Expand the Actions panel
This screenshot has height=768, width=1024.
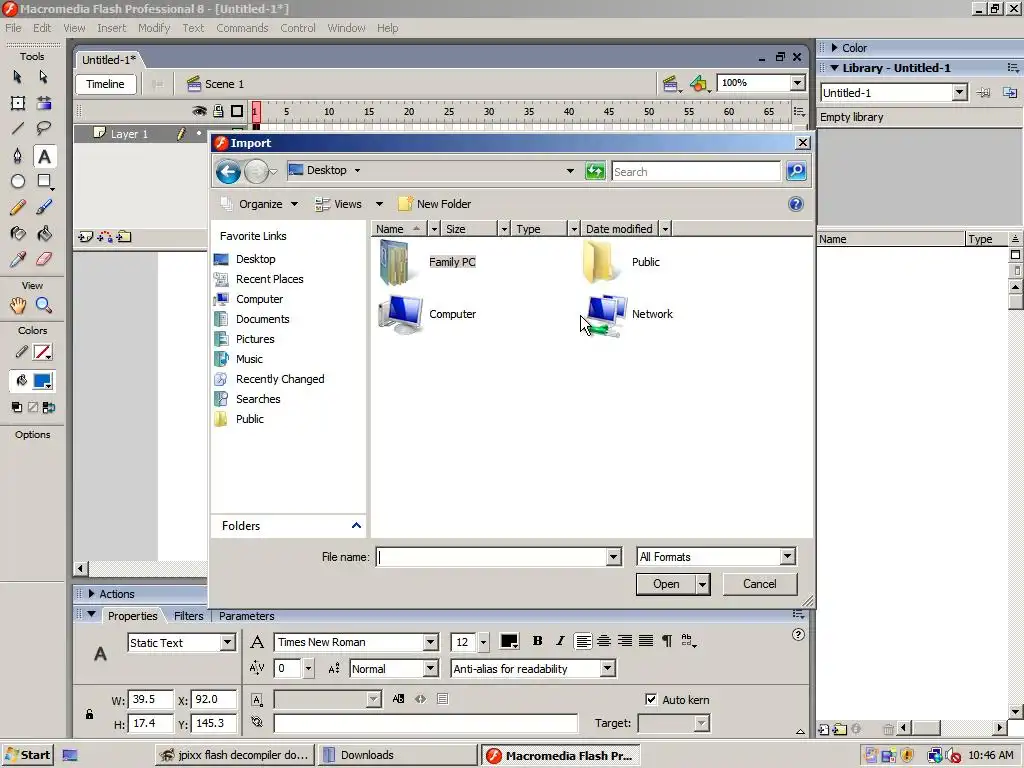[91, 594]
